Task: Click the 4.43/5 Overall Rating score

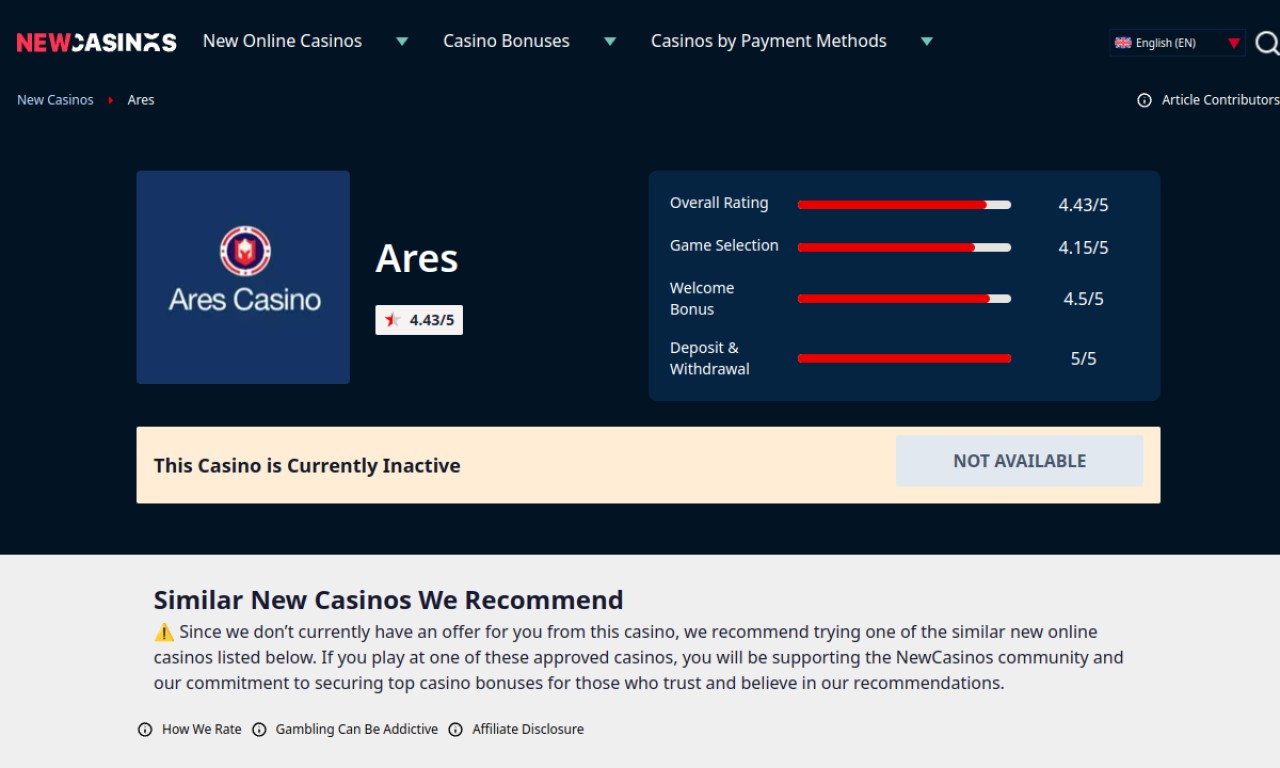Action: (x=1083, y=205)
